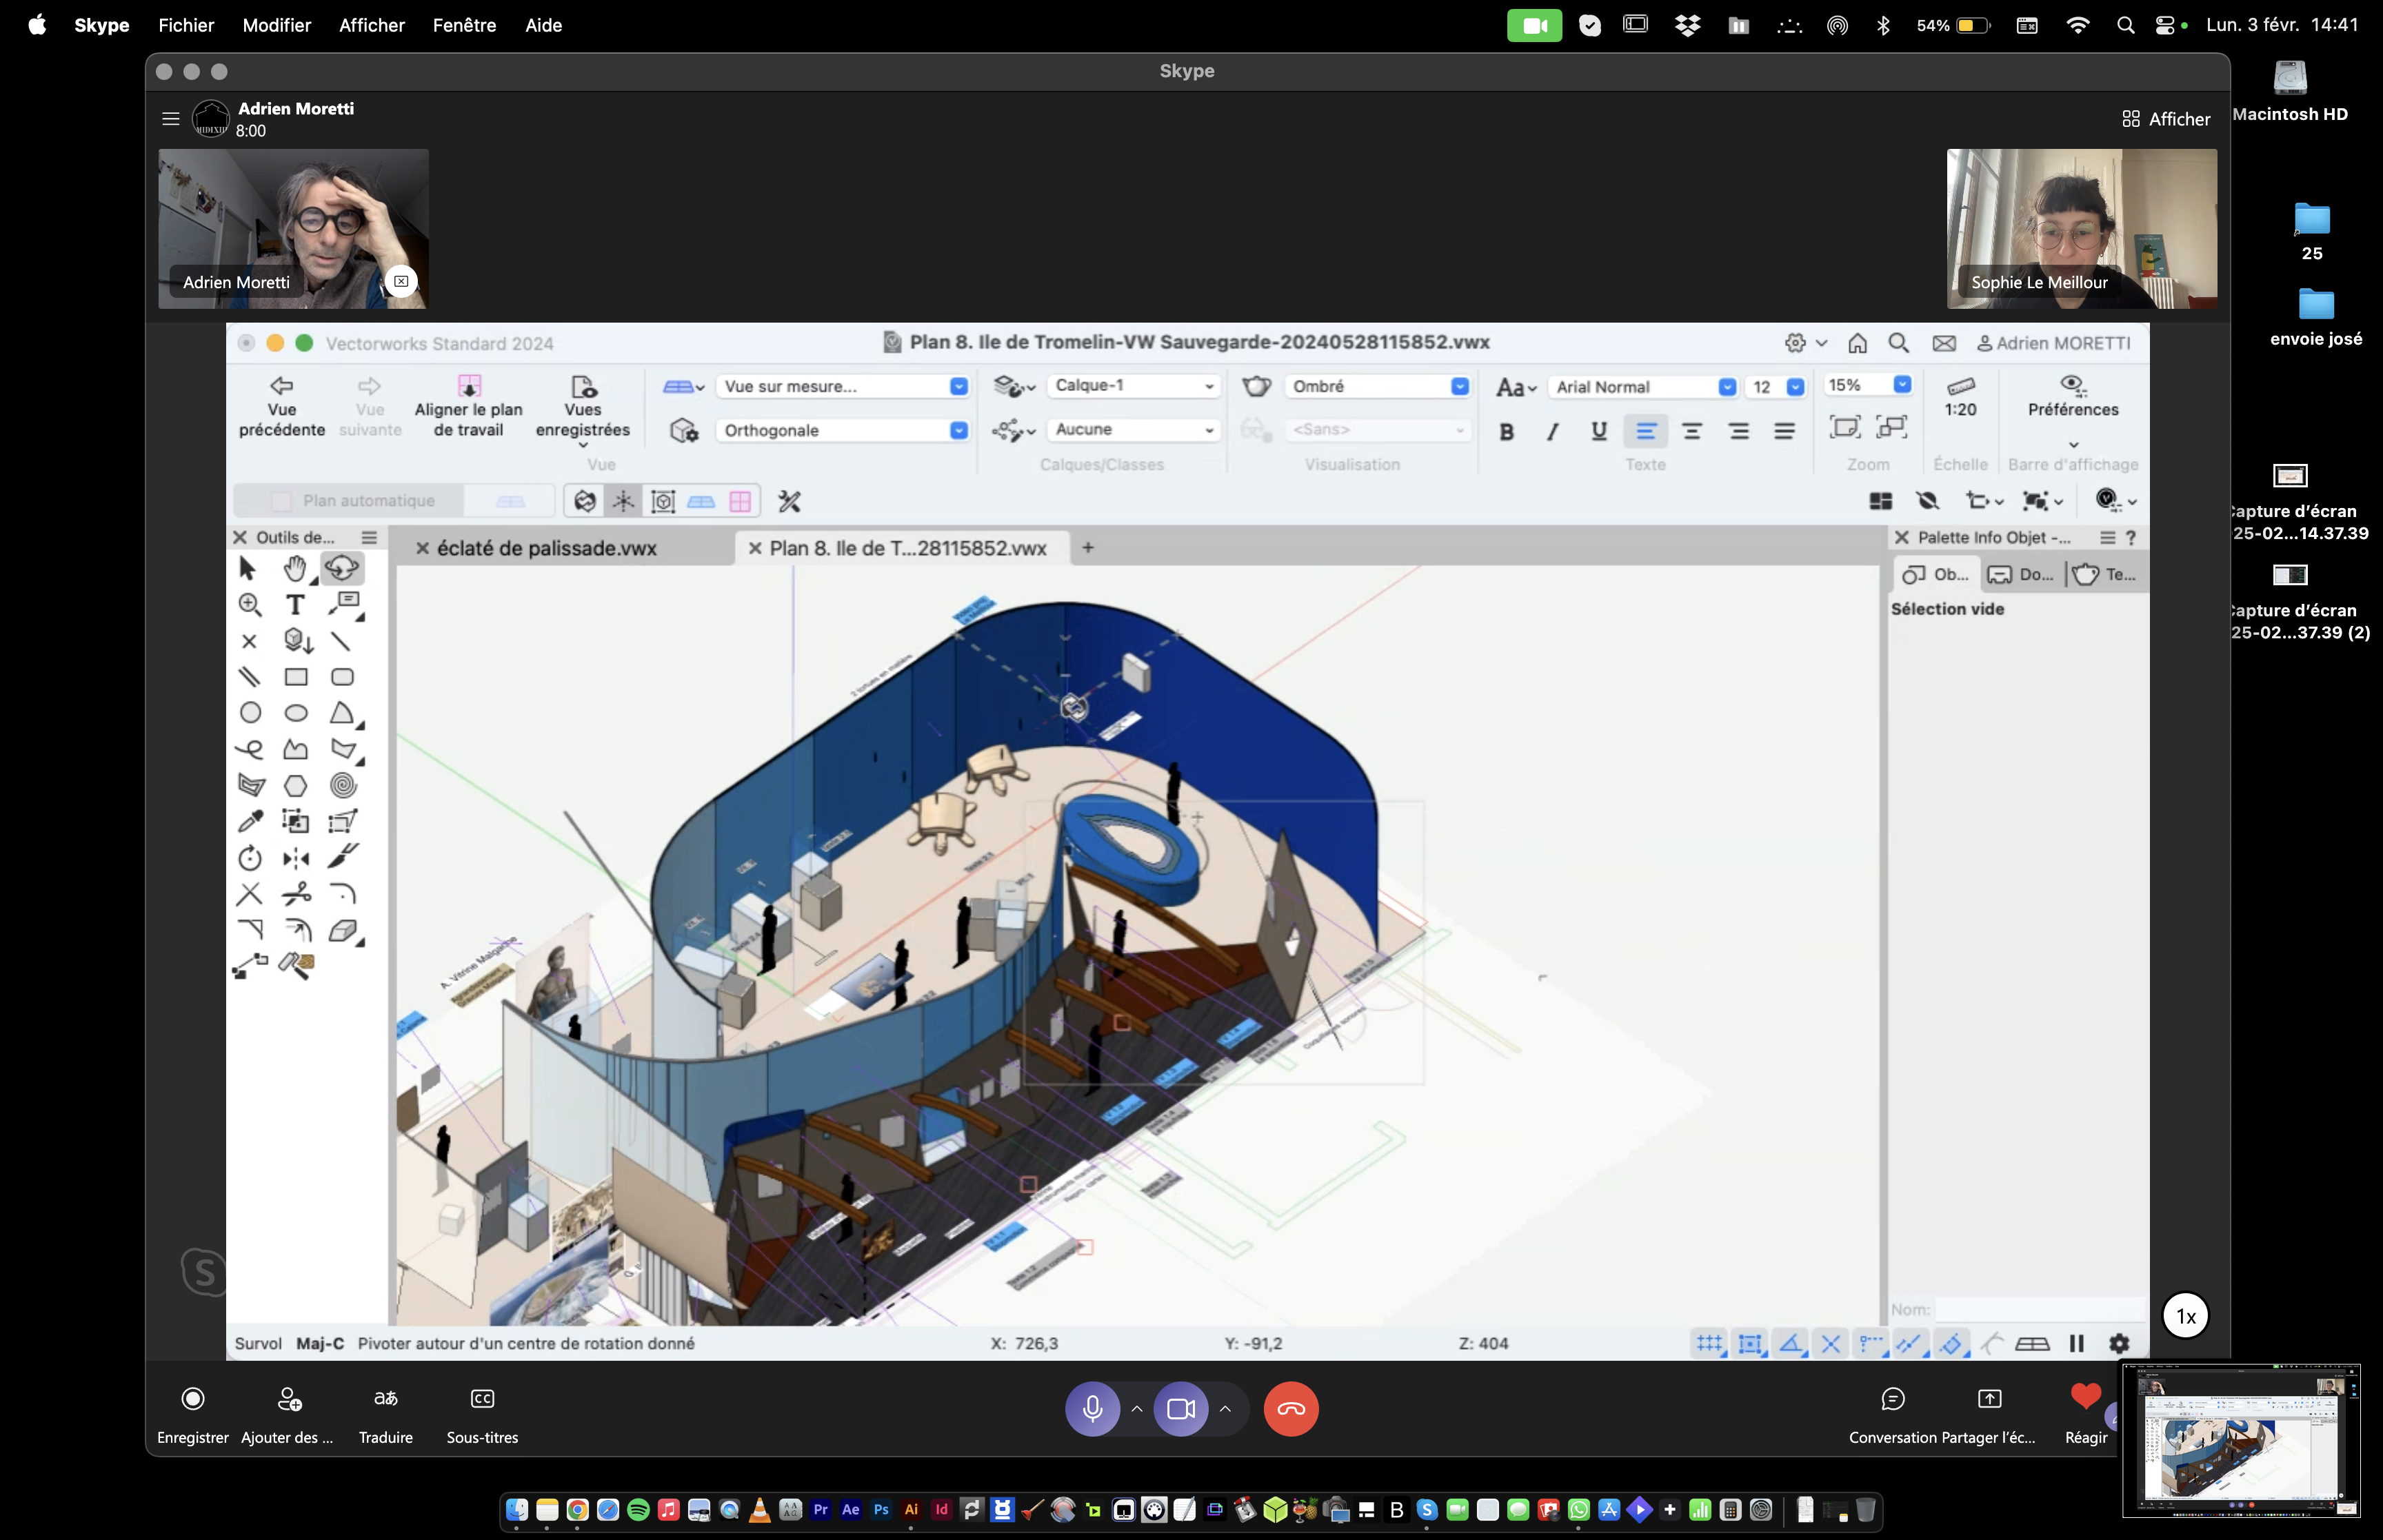Select the Eyedropper tool
Screen dimensions: 2383x1540
pos(250,822)
